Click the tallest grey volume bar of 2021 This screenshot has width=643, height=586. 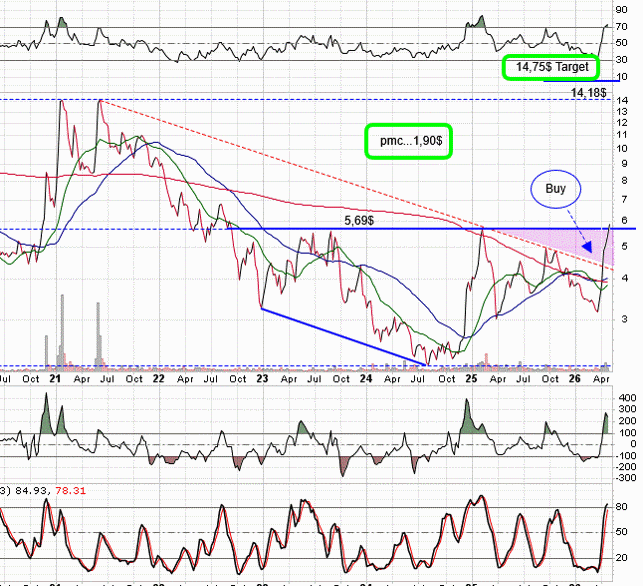(x=62, y=328)
